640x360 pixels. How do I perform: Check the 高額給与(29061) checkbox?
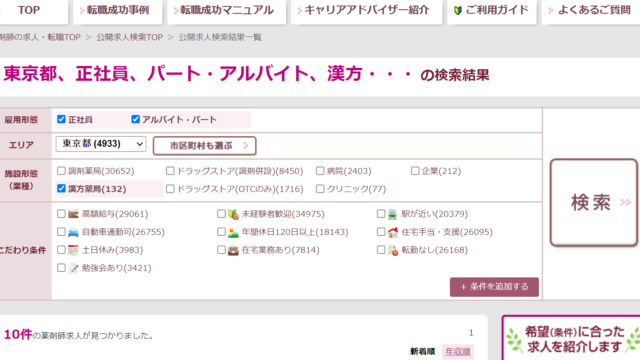[x=61, y=213]
